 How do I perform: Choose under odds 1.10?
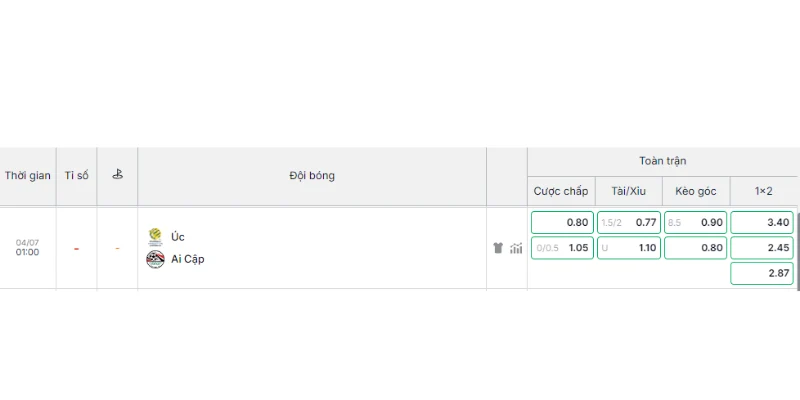(629, 248)
